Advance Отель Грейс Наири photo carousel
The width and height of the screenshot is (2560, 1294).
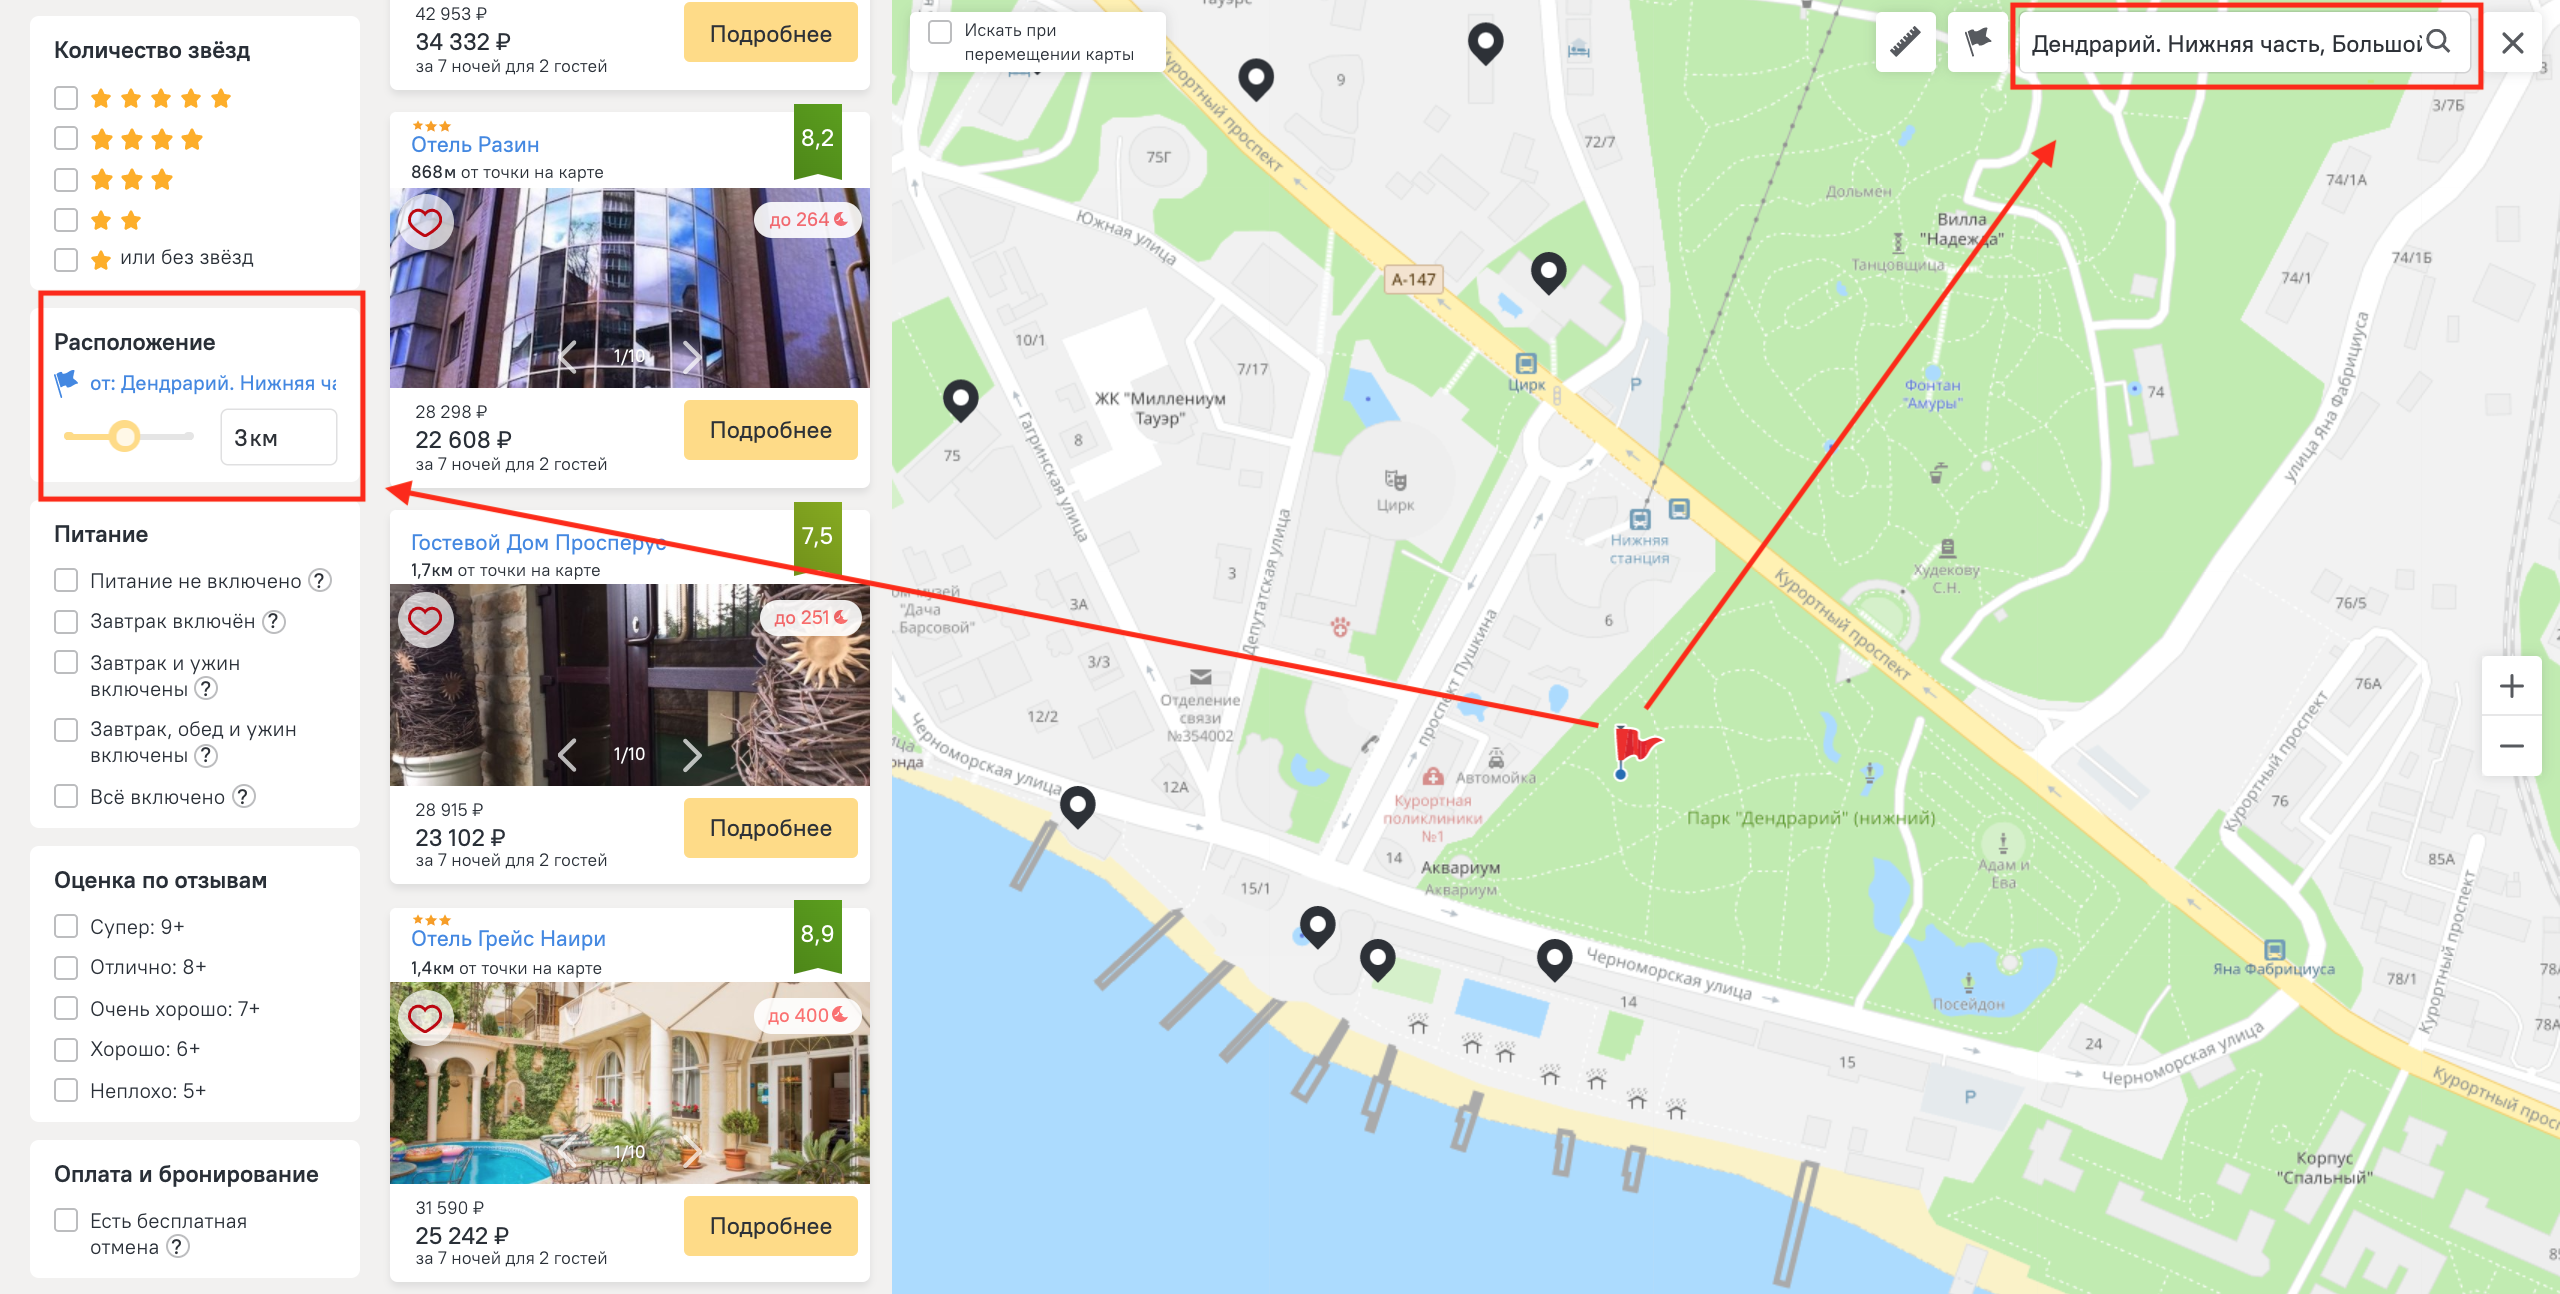pyautogui.click(x=692, y=1152)
